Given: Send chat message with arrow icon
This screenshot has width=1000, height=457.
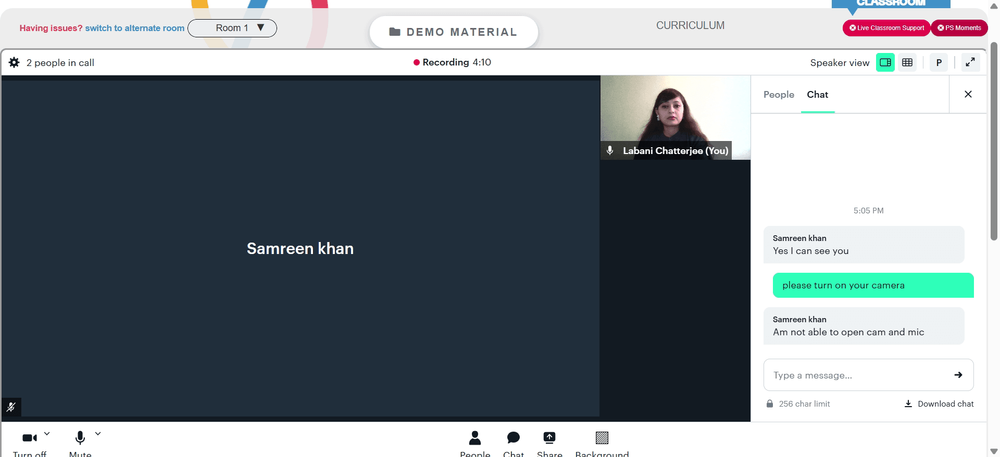Looking at the screenshot, I should 958,375.
